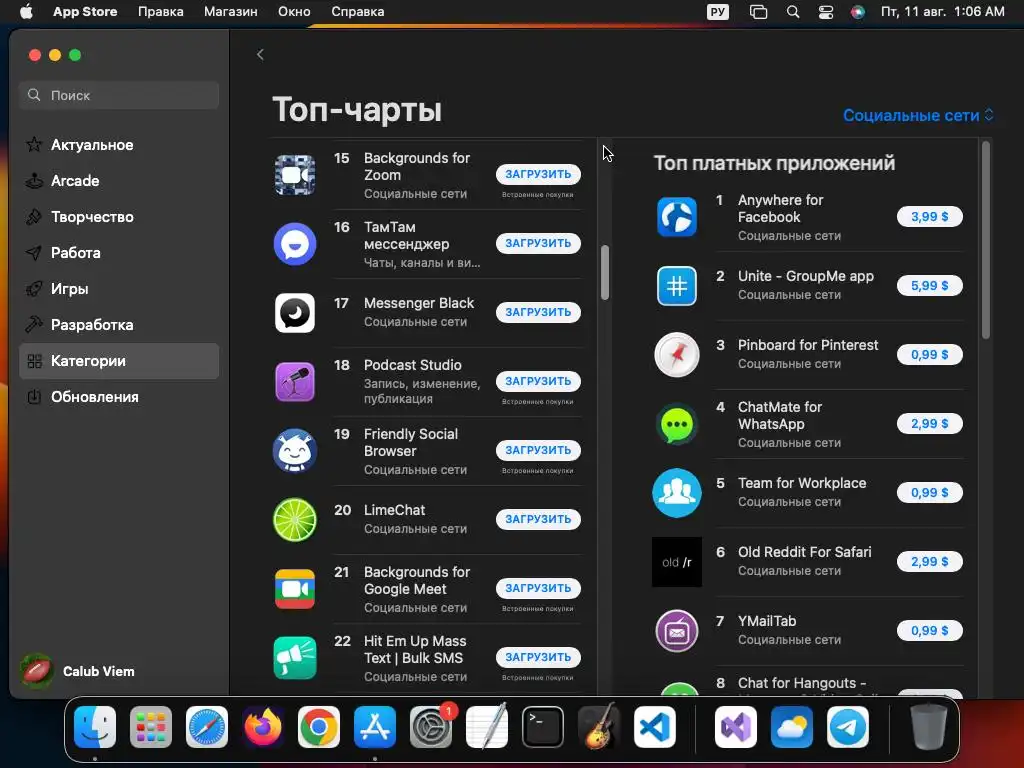1024x768 pixels.
Task: Select Работа in the sidebar
Action: pyautogui.click(x=119, y=253)
